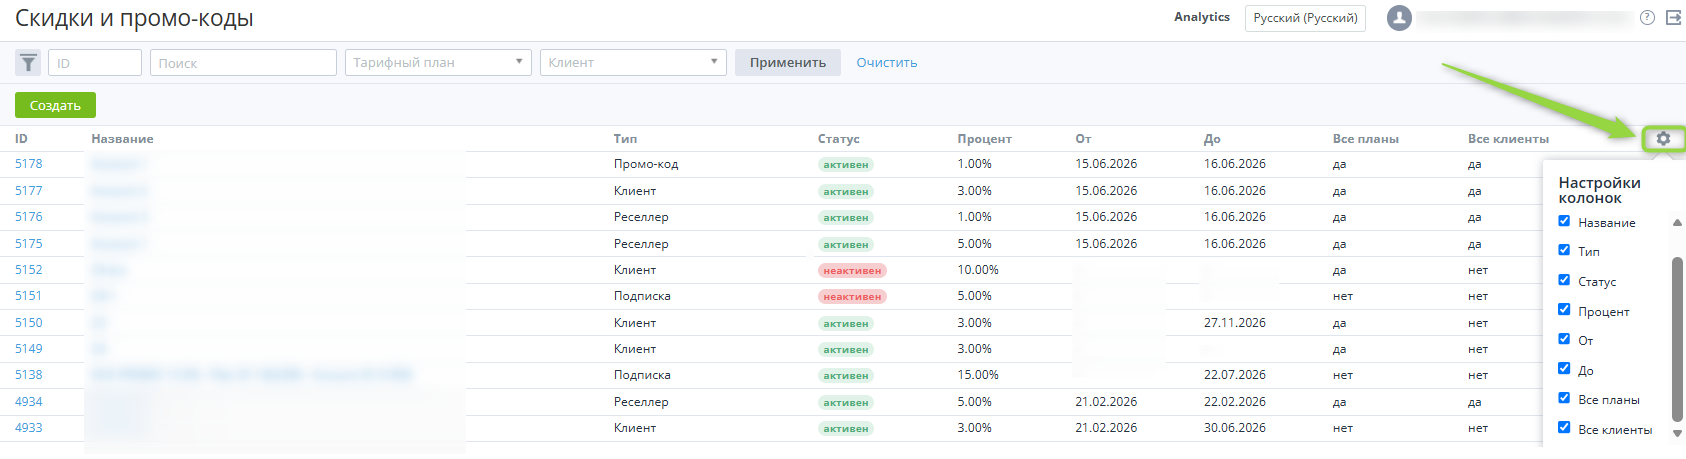
Task: Open column settings gear icon
Action: tap(1663, 139)
